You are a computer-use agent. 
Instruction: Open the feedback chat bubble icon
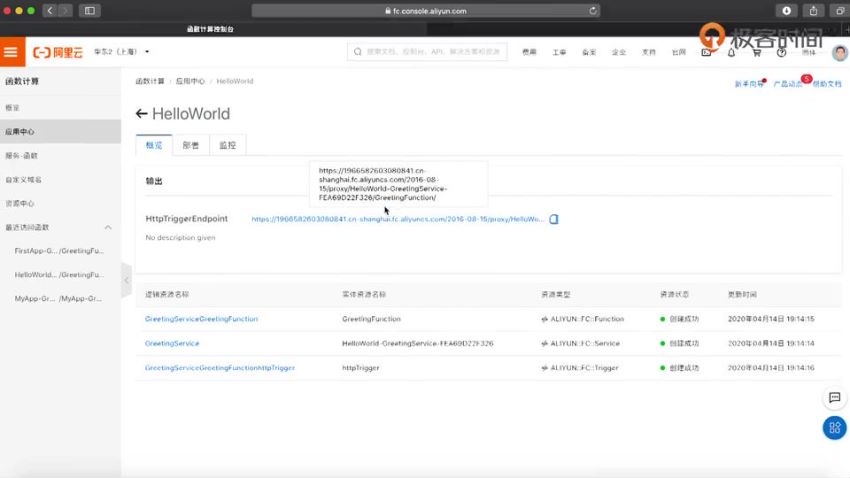click(x=834, y=398)
